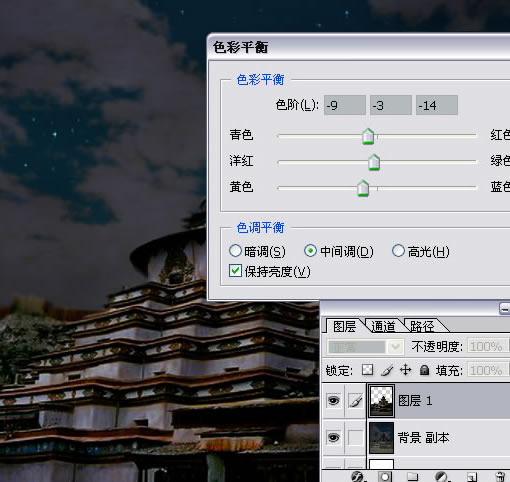Click the create new layer icon
This screenshot has width=510, height=482.
(x=472, y=477)
